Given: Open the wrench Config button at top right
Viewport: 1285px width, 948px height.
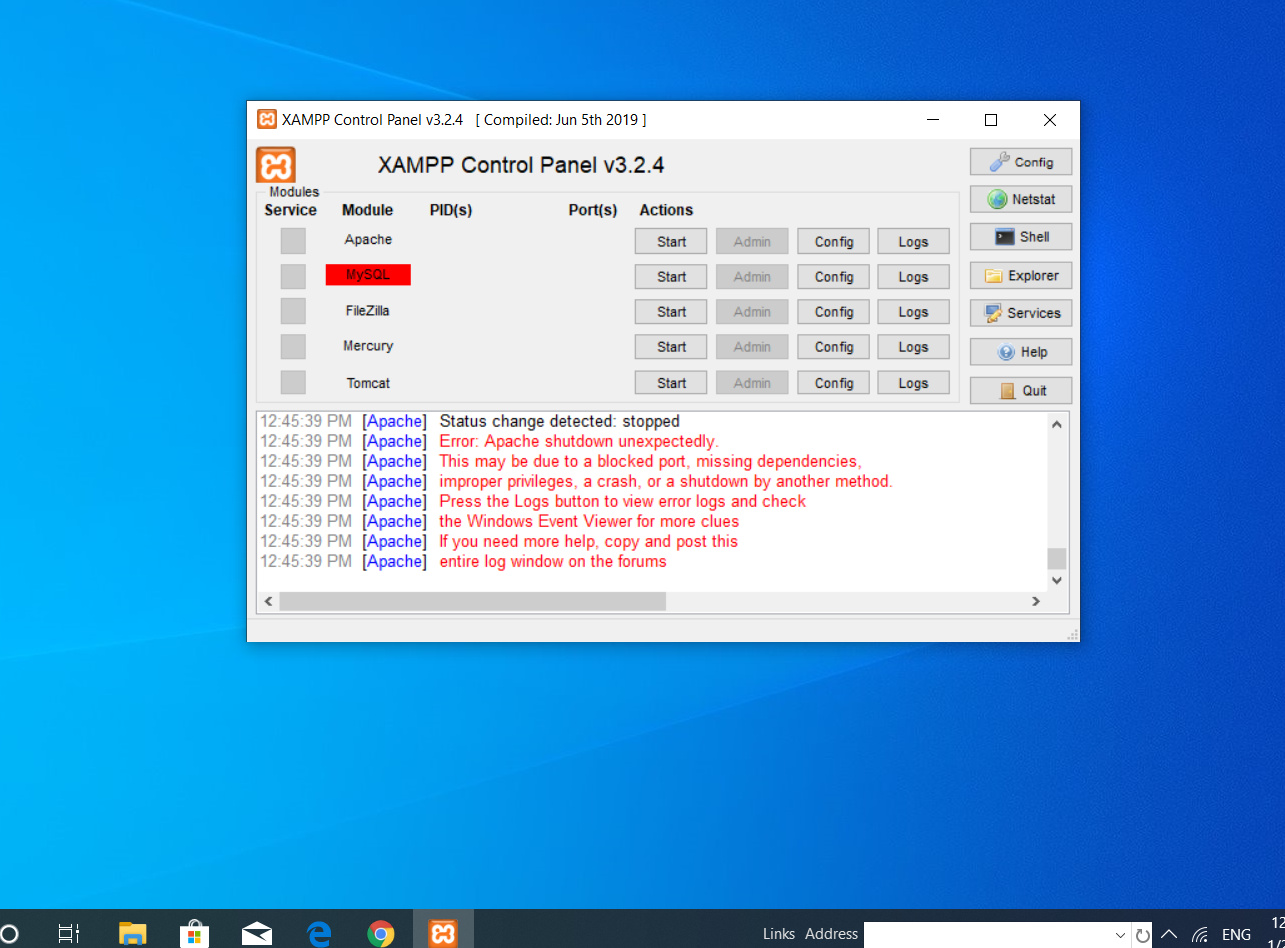Looking at the screenshot, I should 1020,162.
